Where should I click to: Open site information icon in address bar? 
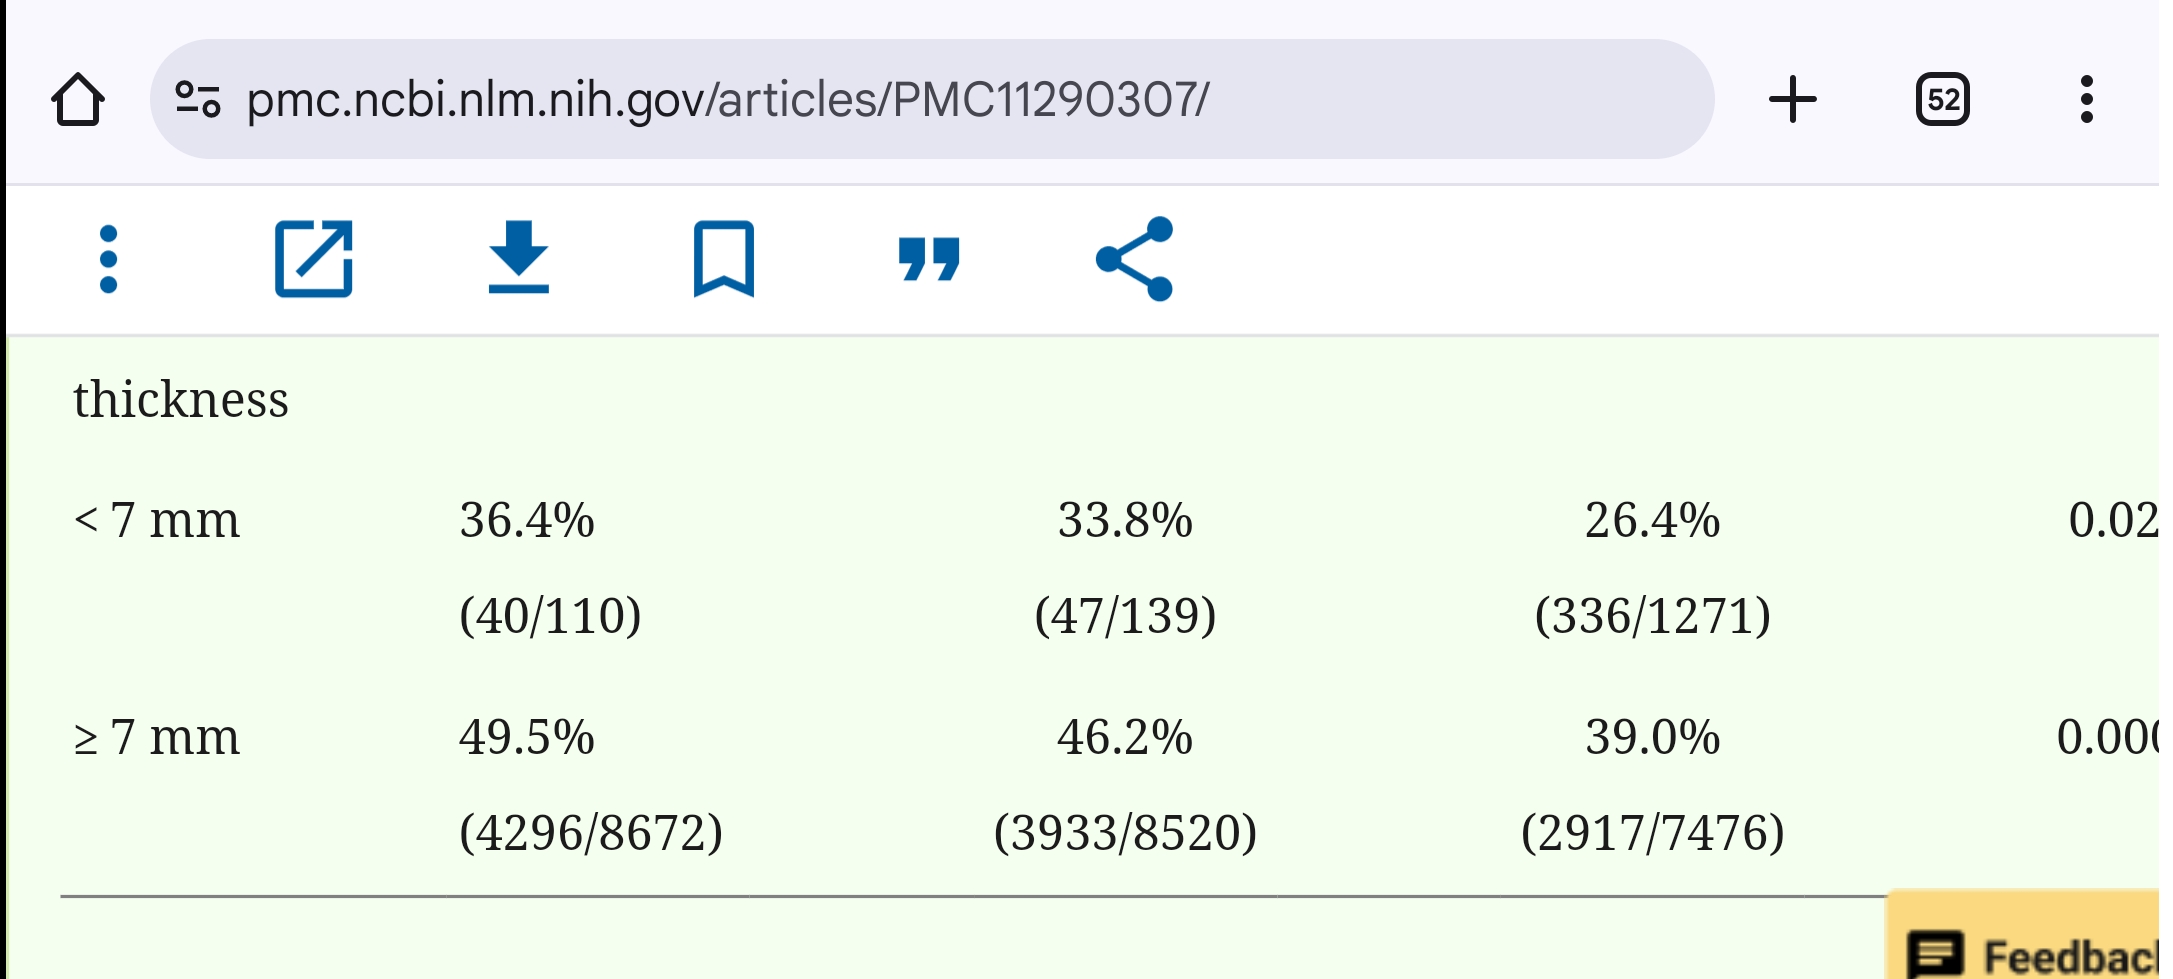coord(198,100)
